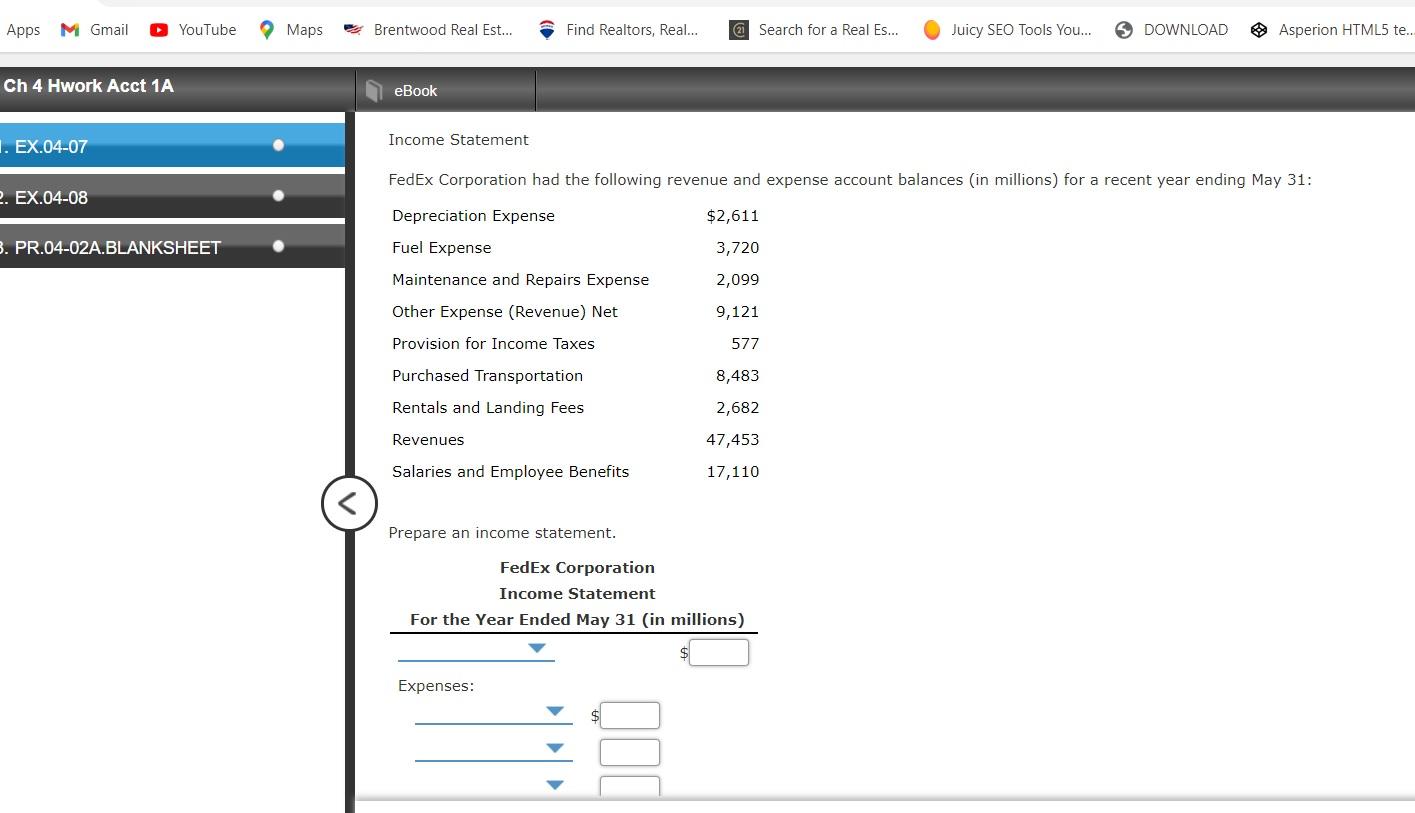Click the $2,611 depreciation value
Image resolution: width=1415 pixels, height=813 pixels.
[733, 216]
